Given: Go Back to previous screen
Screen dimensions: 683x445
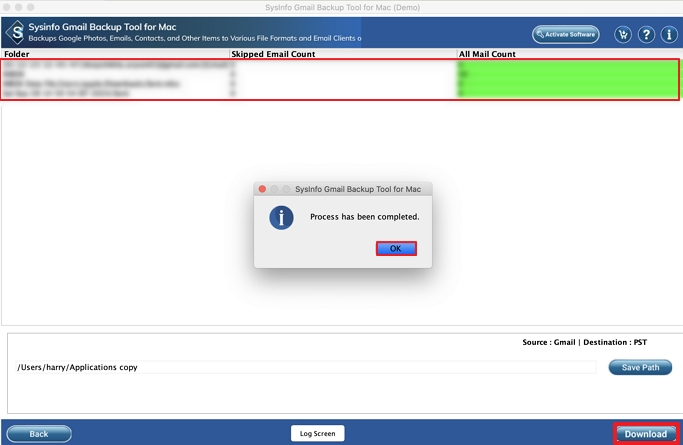Looking at the screenshot, I should 39,434.
